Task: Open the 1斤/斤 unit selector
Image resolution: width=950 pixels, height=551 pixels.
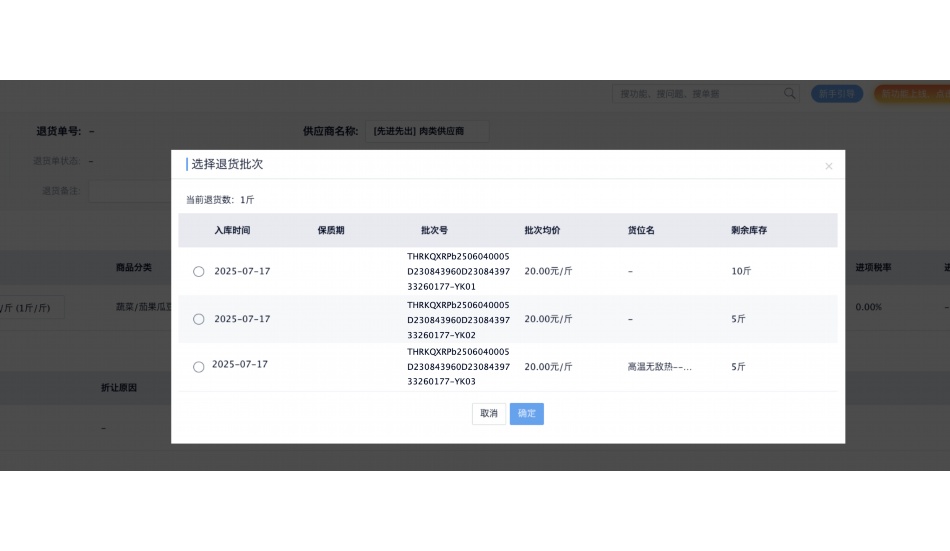Action: (32, 307)
